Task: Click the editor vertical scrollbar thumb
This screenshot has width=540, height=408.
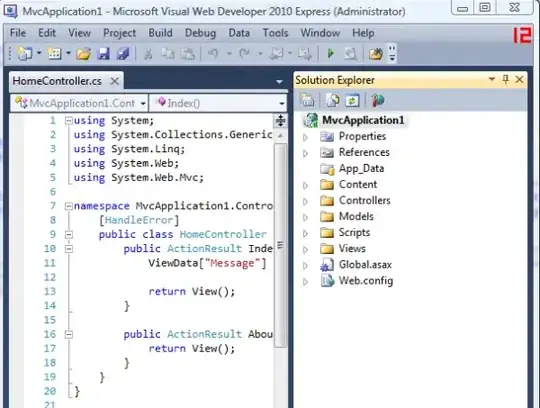Action: click(281, 245)
